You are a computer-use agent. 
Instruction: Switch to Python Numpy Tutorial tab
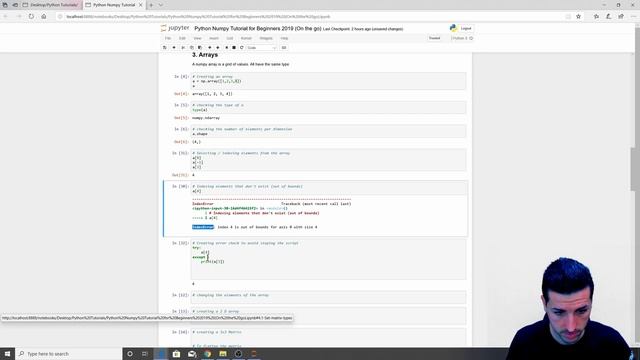[x=113, y=5]
